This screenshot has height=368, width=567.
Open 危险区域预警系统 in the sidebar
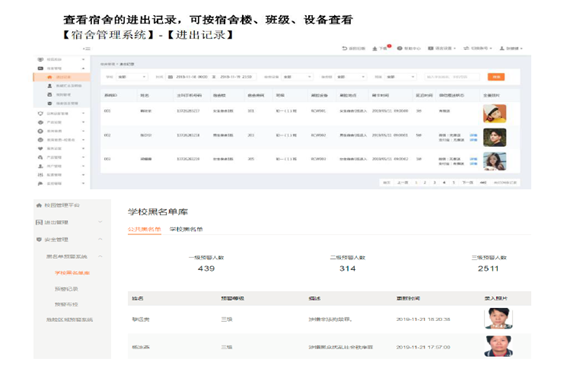coord(69,320)
